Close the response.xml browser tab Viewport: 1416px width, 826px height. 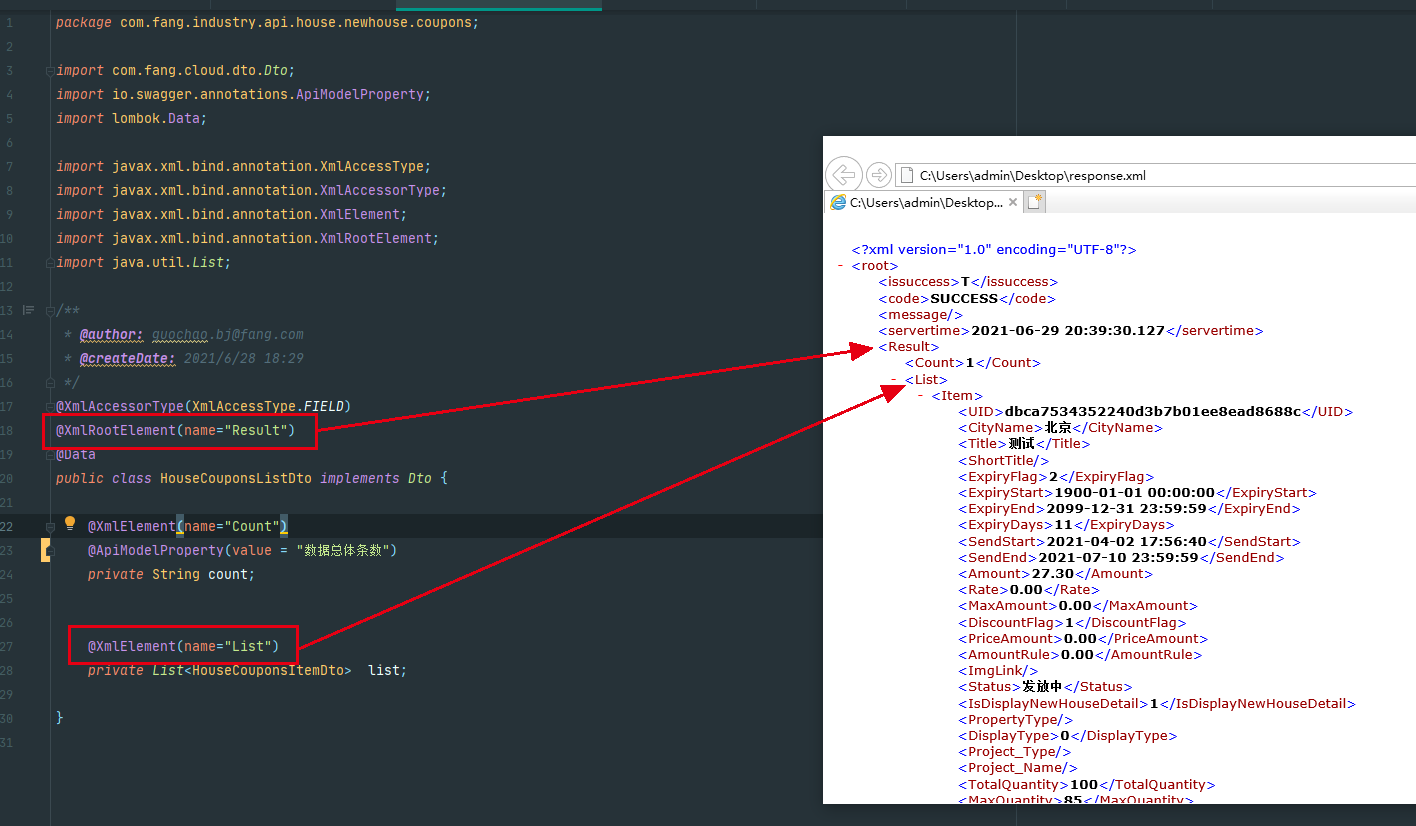tap(1013, 202)
